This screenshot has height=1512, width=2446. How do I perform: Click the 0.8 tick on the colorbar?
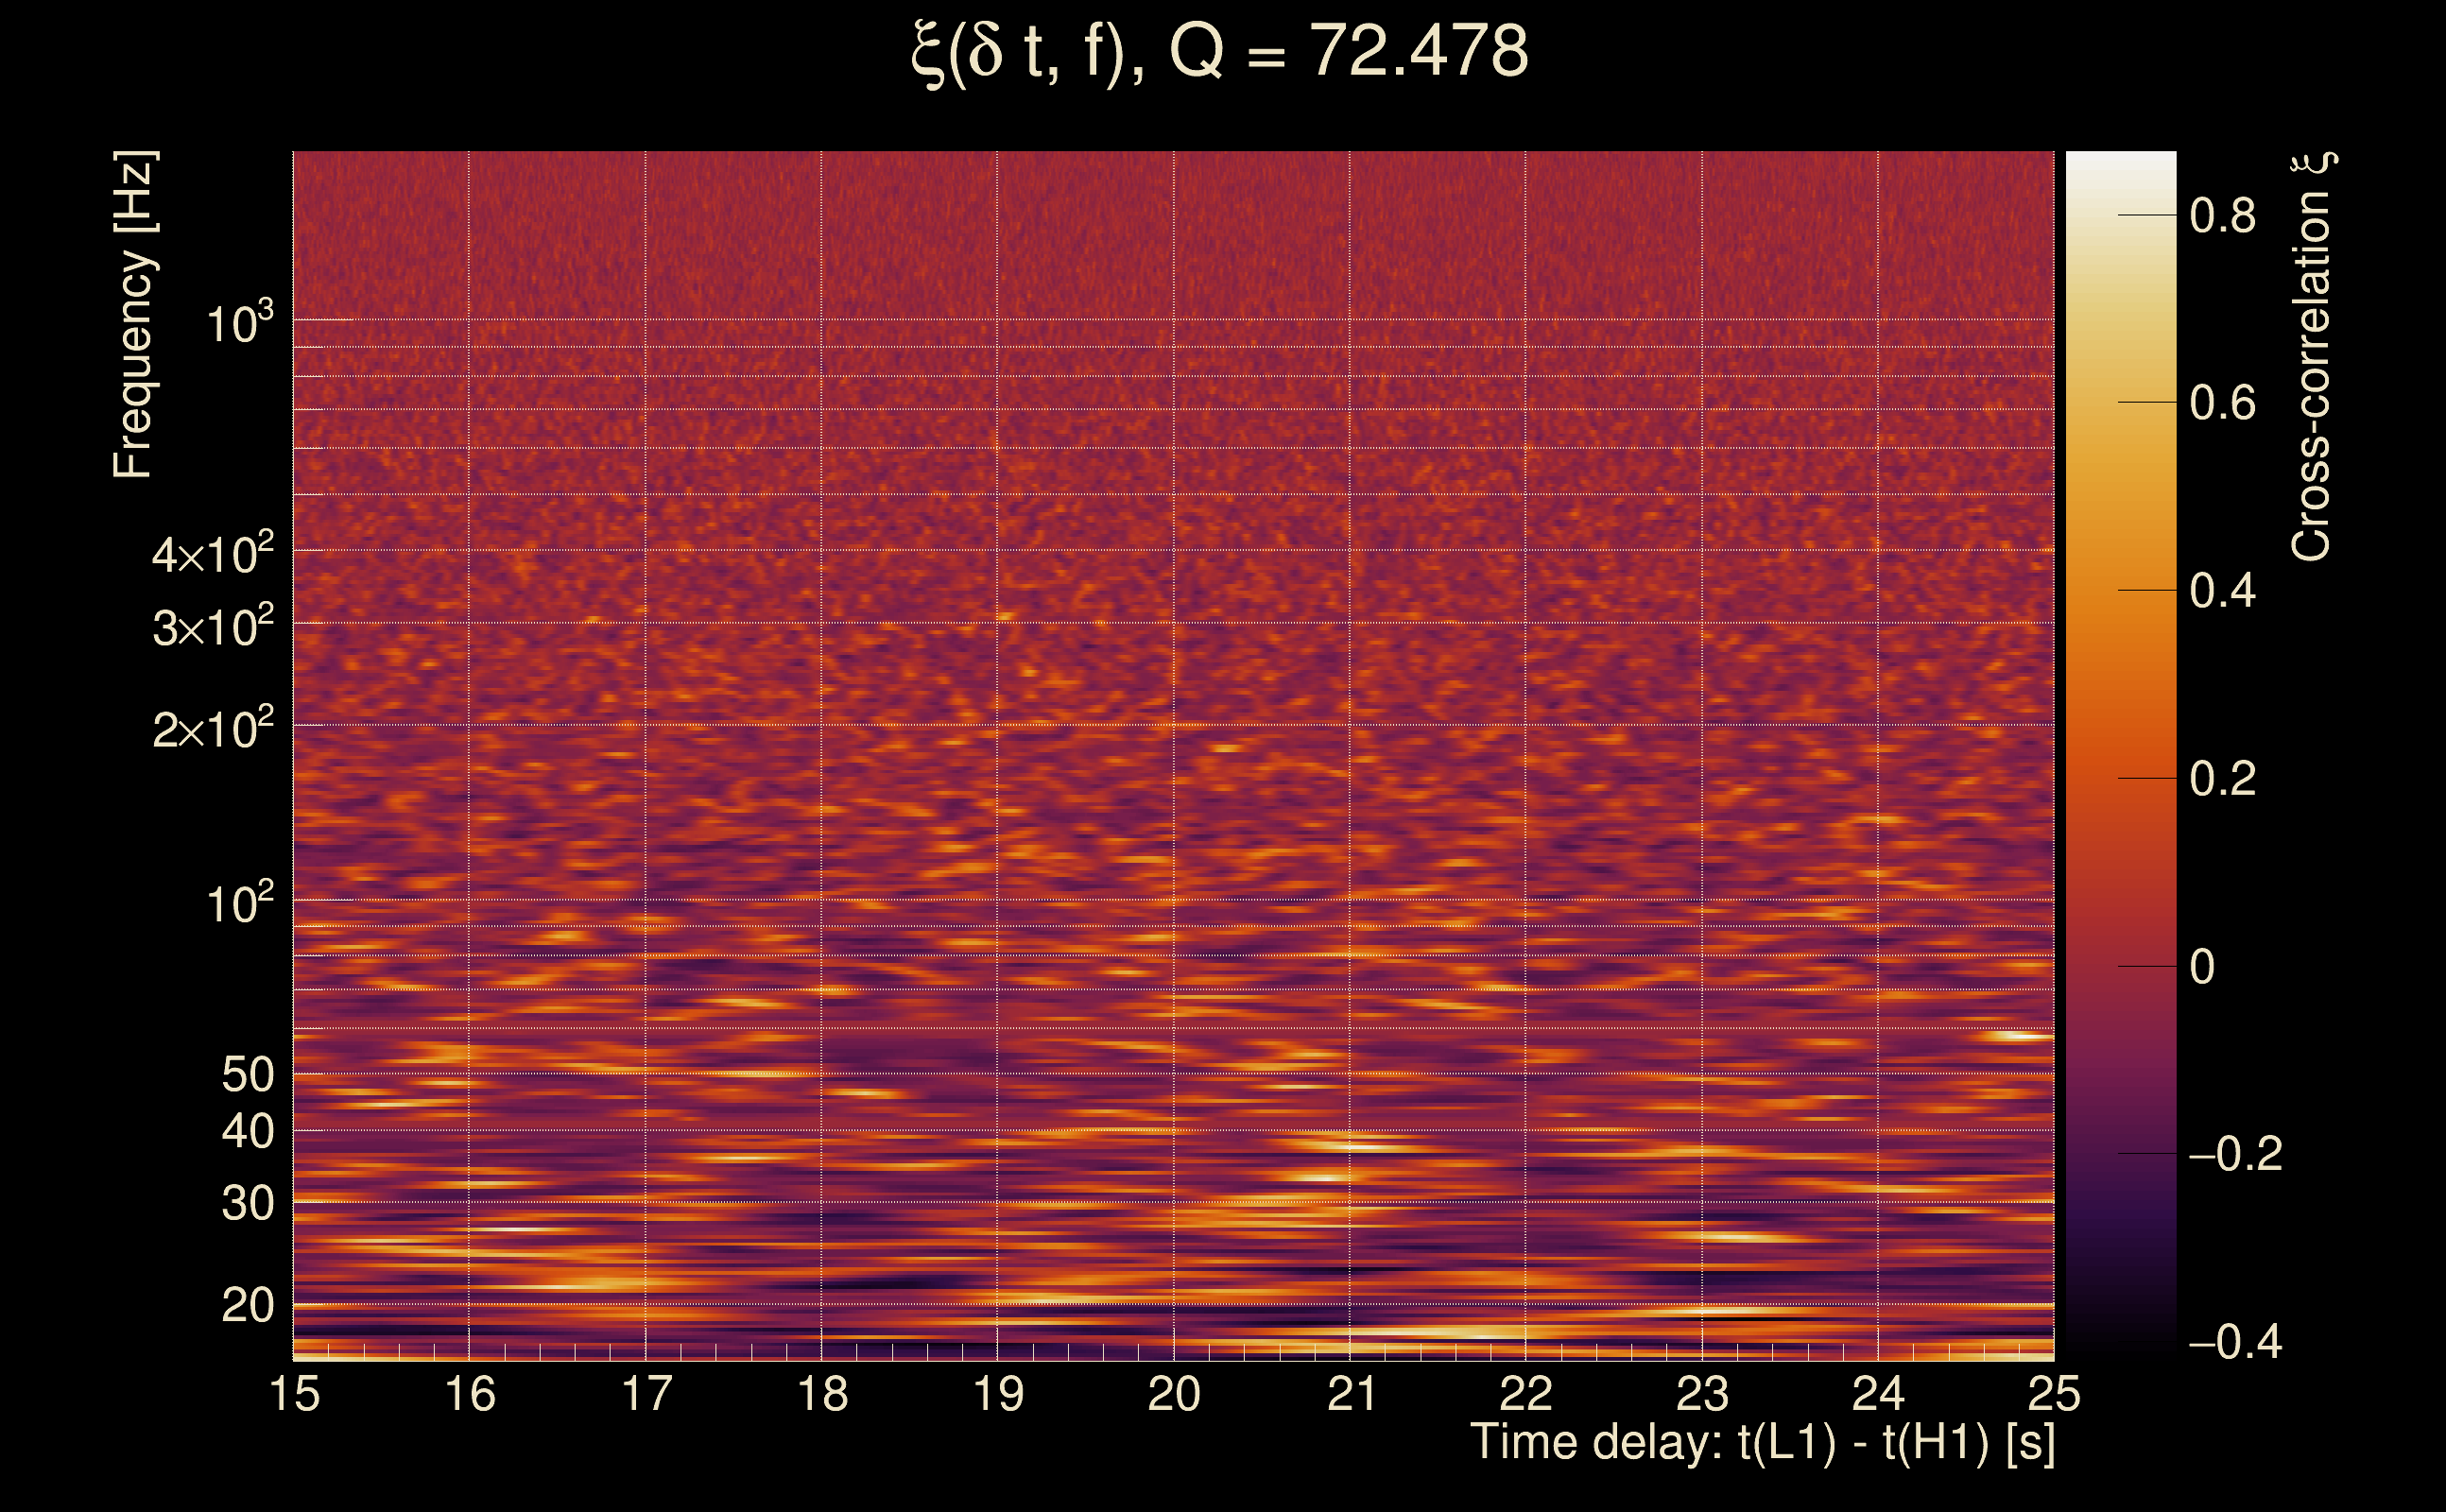click(2222, 216)
